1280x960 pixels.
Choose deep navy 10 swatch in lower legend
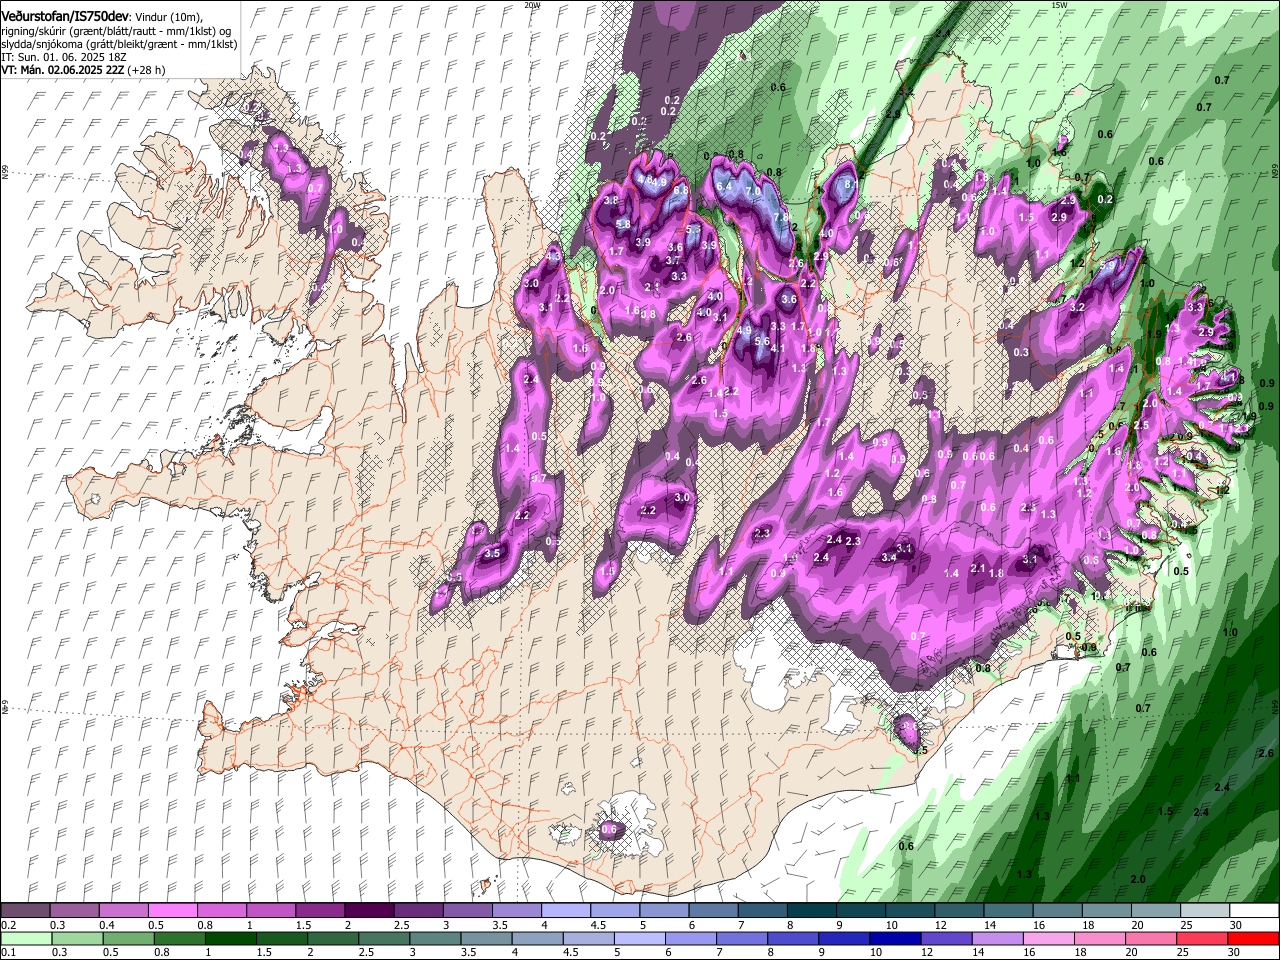coord(893,938)
